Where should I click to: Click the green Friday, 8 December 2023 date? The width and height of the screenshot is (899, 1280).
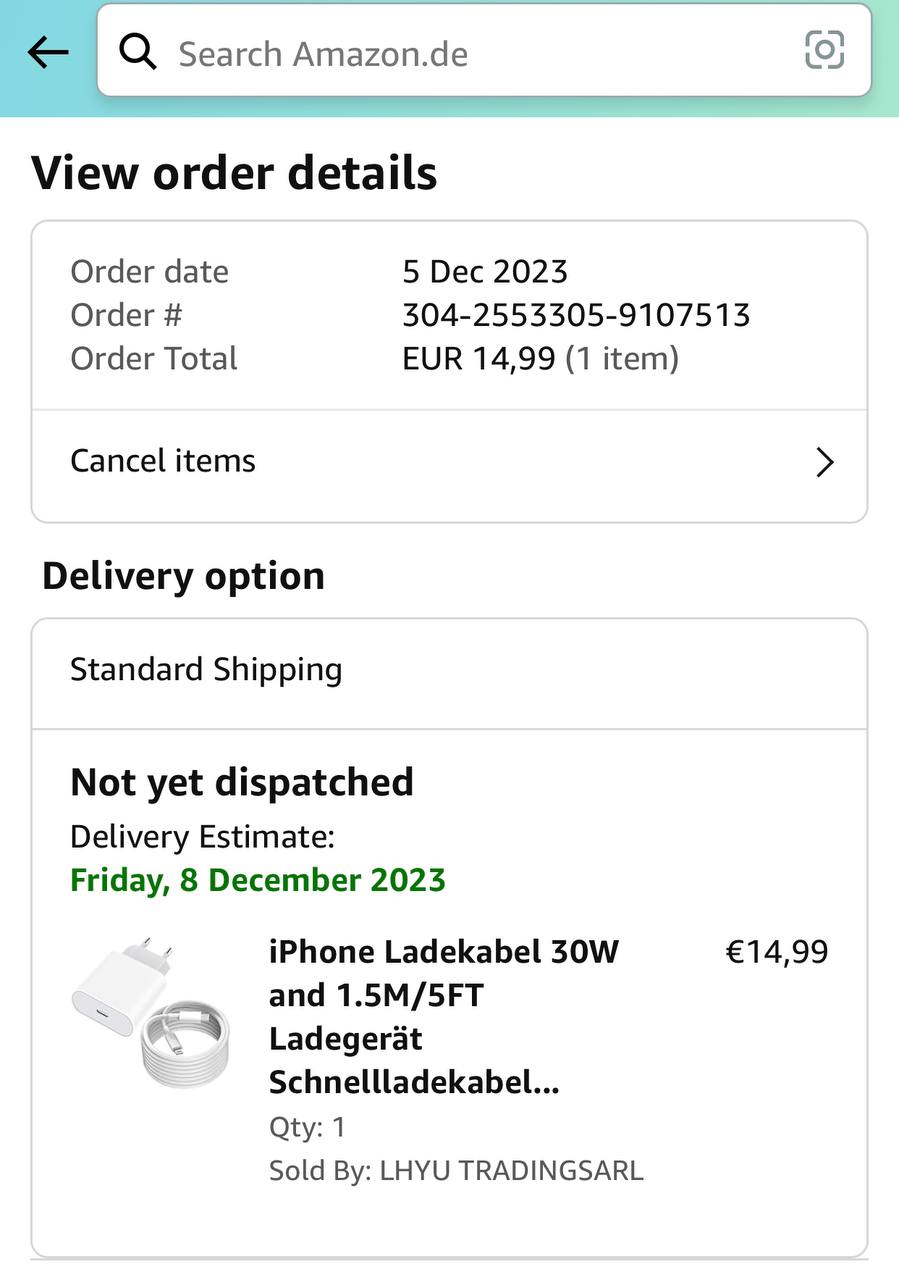point(258,880)
